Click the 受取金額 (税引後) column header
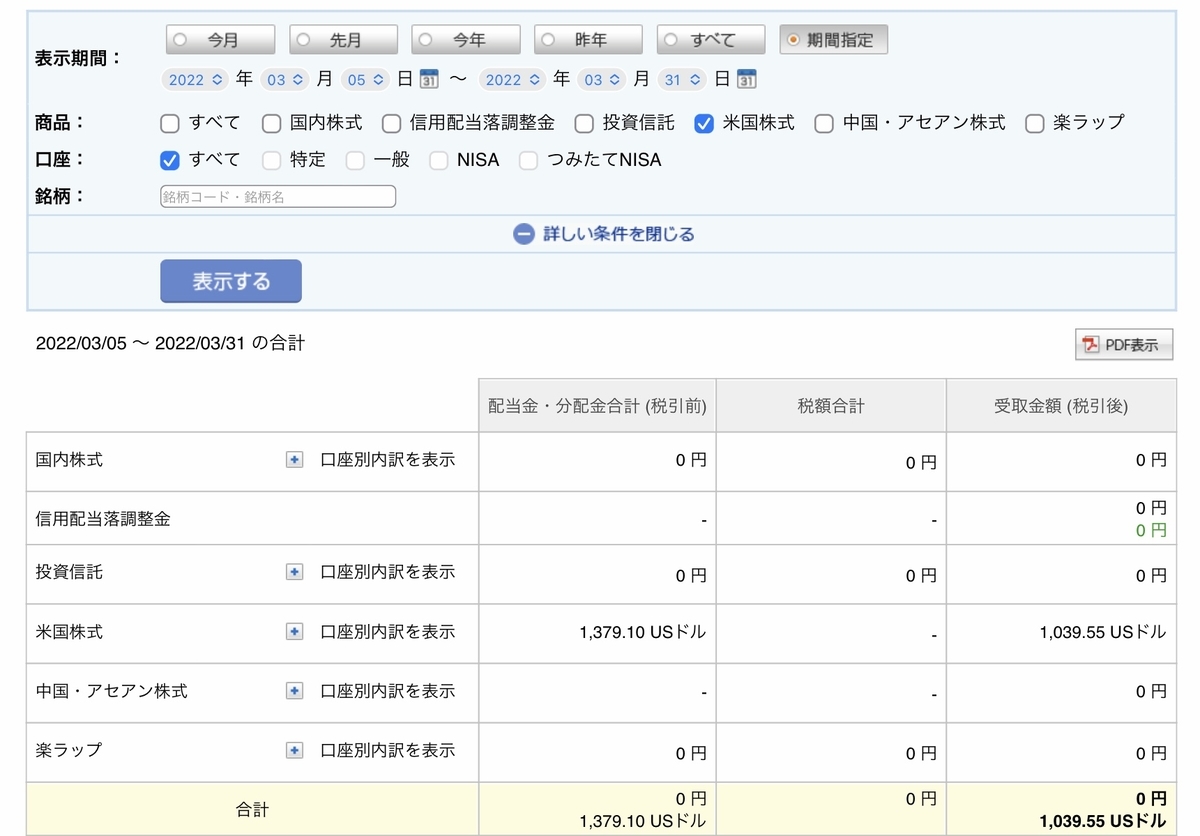This screenshot has width=1200, height=836. coord(1061,406)
